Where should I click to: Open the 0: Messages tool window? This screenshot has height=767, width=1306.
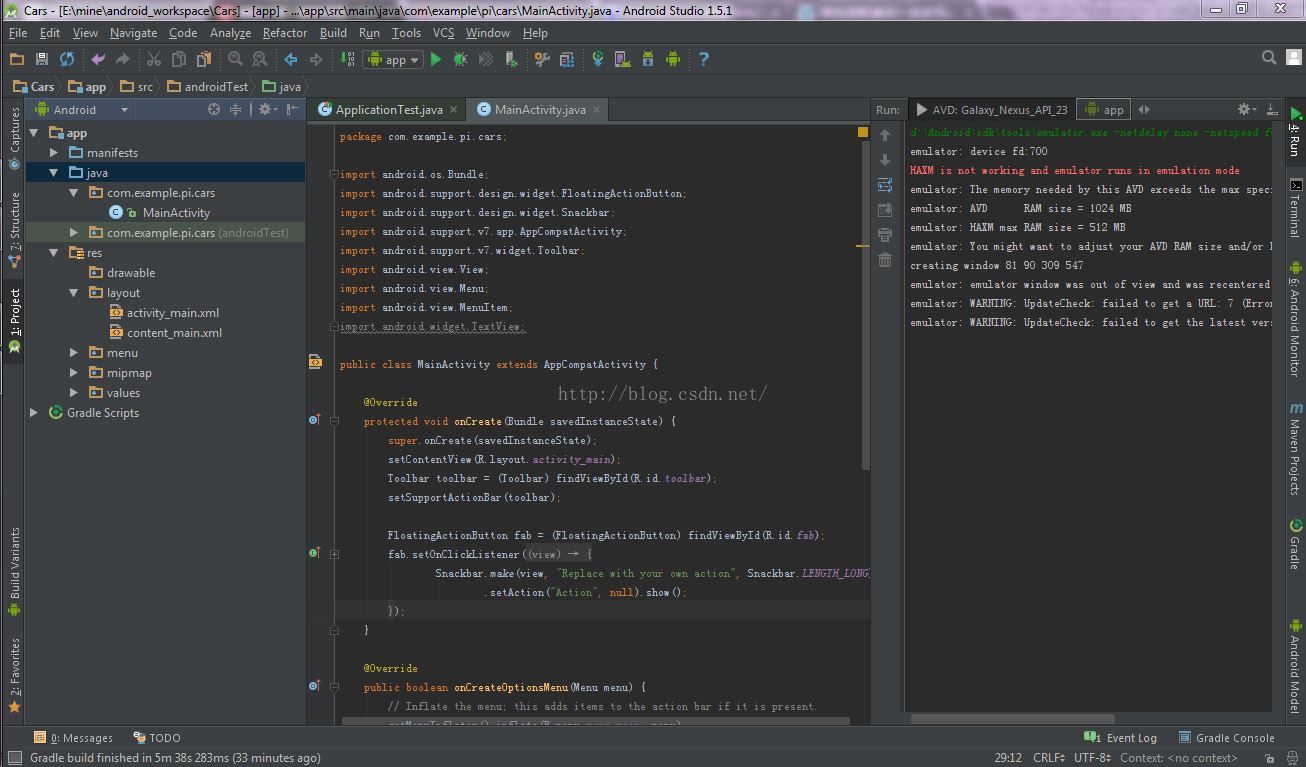coord(73,738)
